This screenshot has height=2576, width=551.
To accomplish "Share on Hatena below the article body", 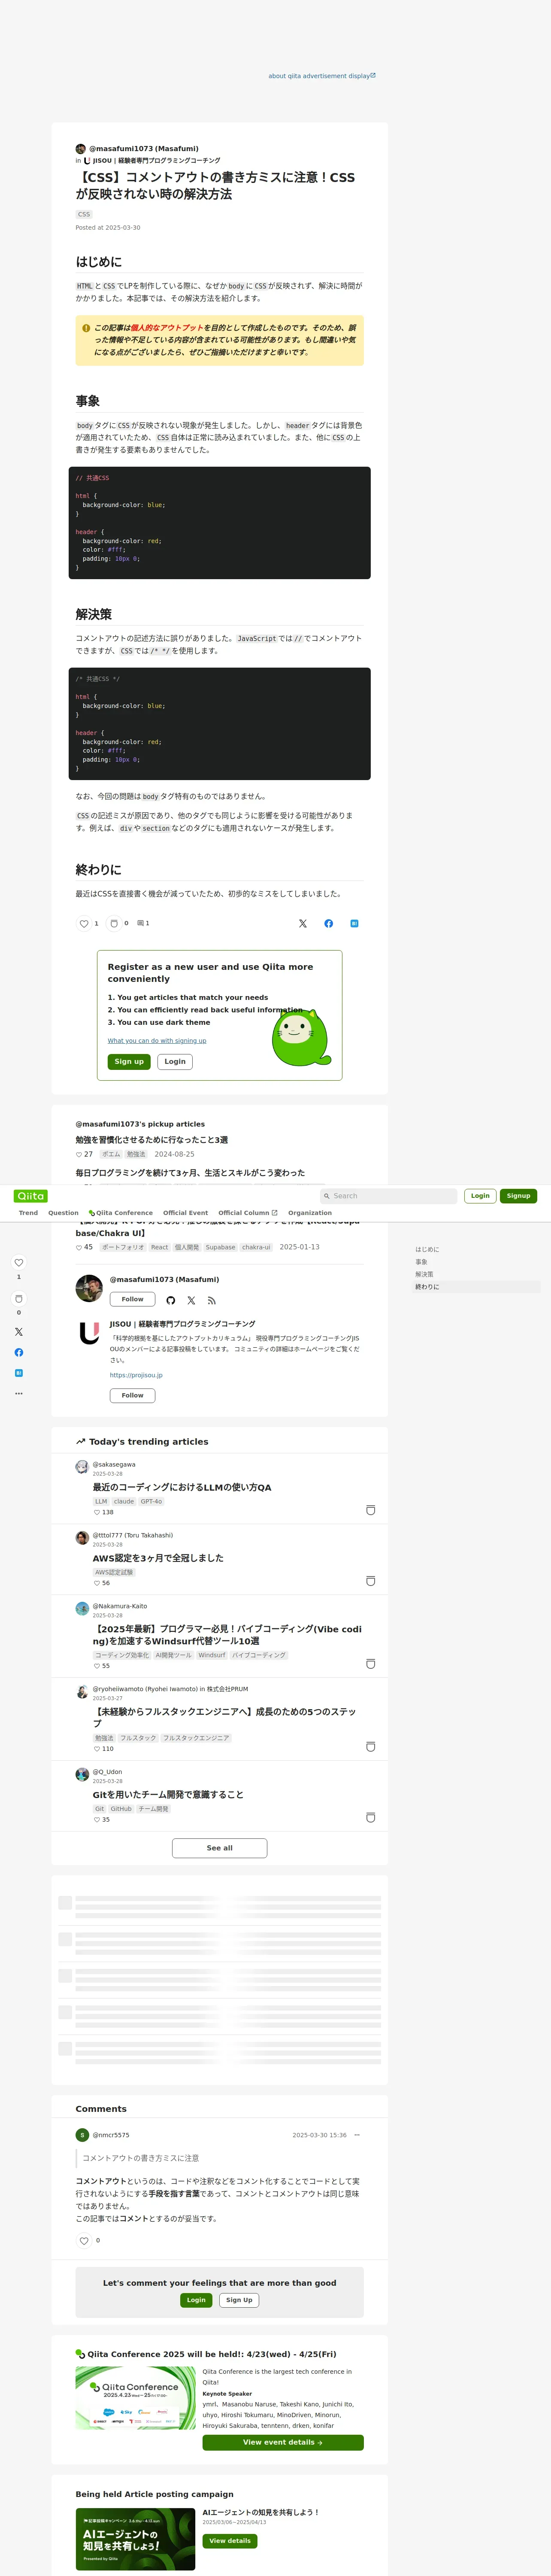I will click(354, 924).
